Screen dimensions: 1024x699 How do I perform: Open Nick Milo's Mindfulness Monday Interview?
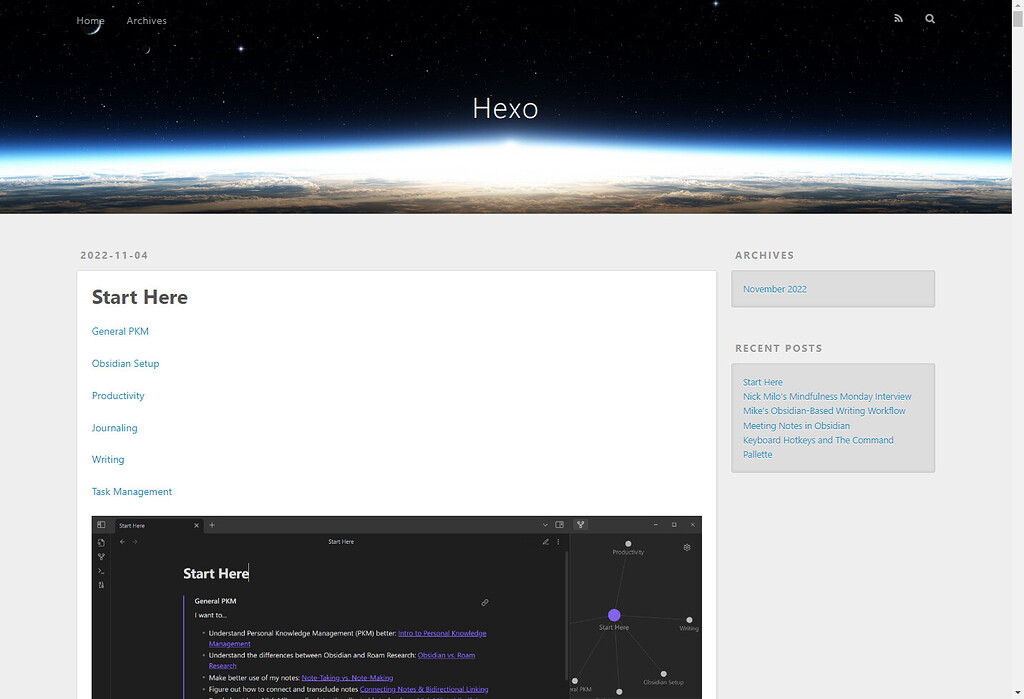(827, 396)
